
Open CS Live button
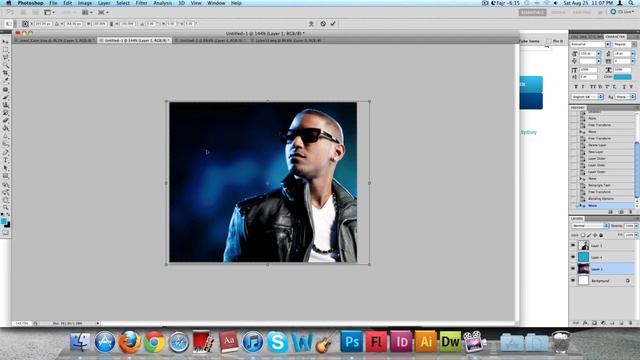[623, 12]
